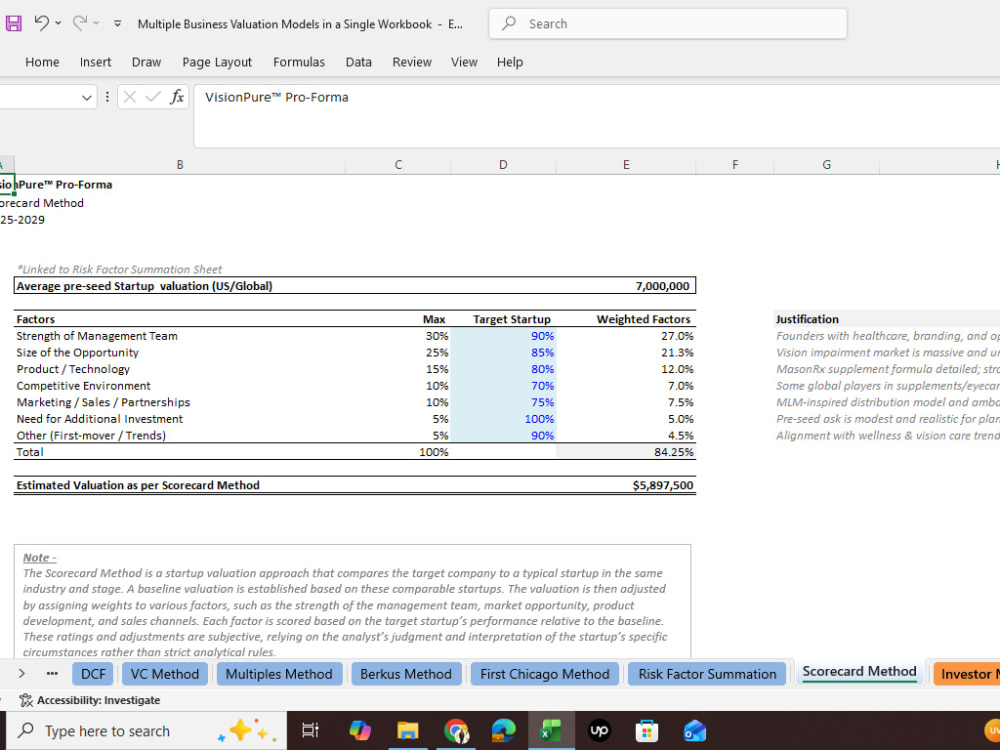
Task: Select the 75% Marketing / Sales cell
Action: pos(503,402)
